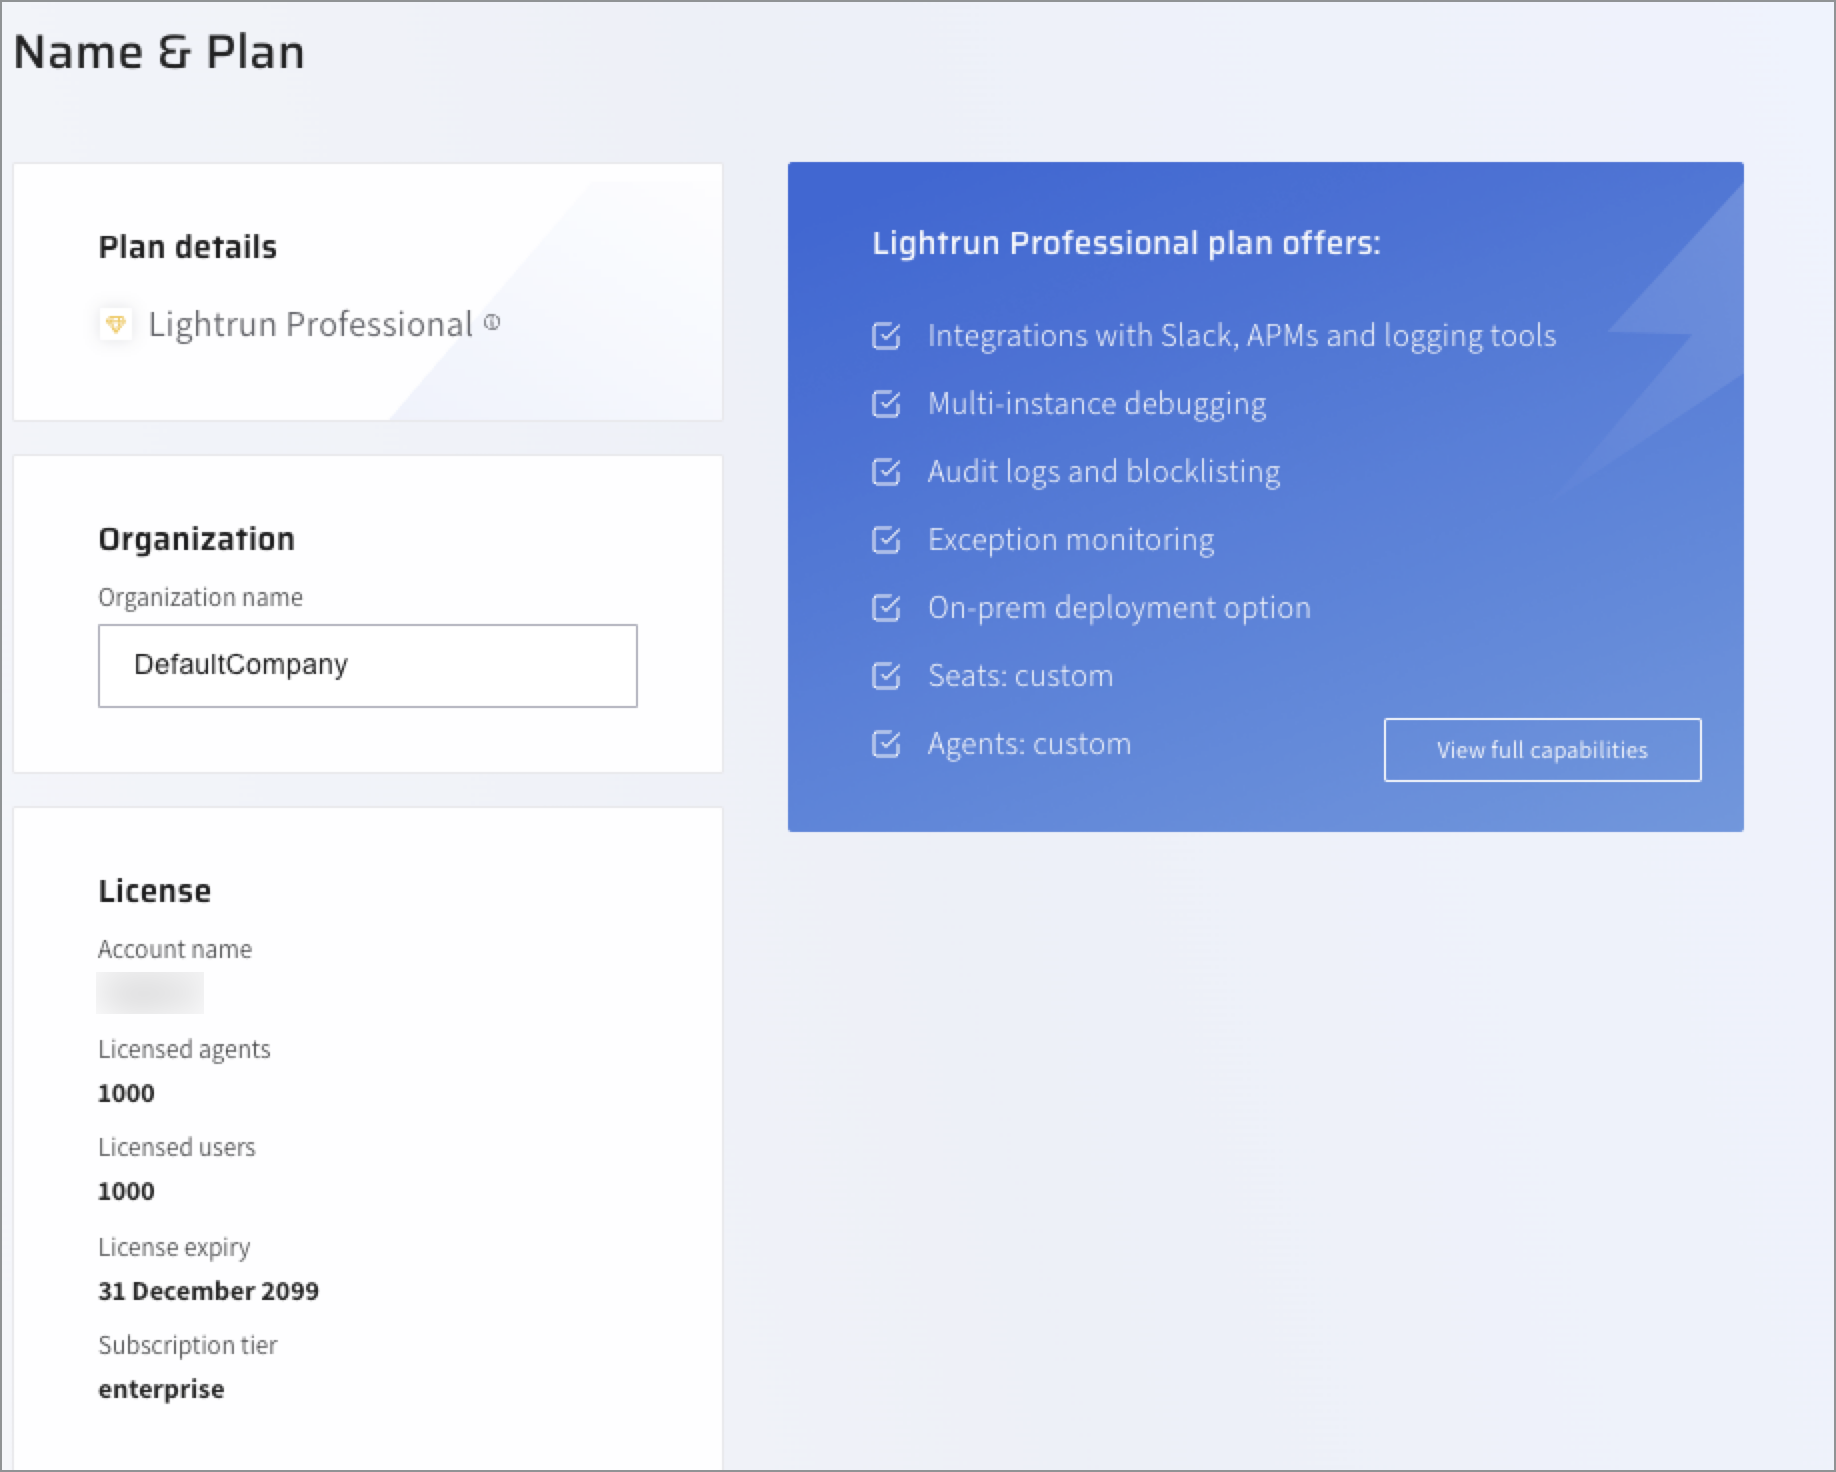Click the checkmark icon next to Integrations with Slack

click(x=886, y=336)
